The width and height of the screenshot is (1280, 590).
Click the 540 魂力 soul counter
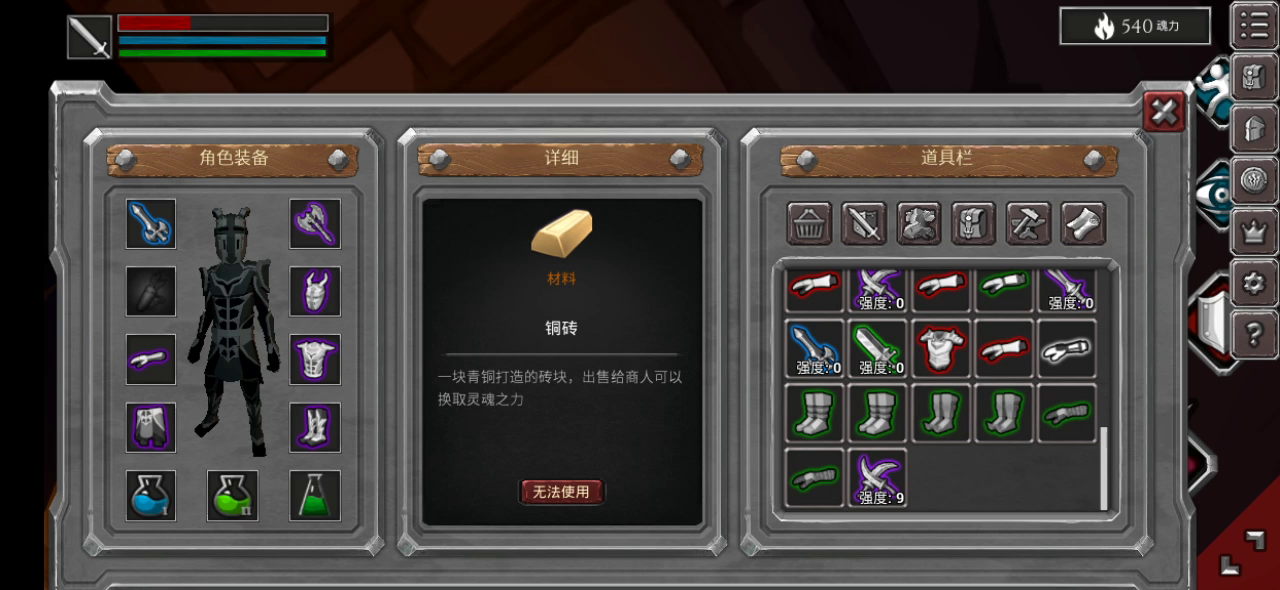[x=1135, y=26]
